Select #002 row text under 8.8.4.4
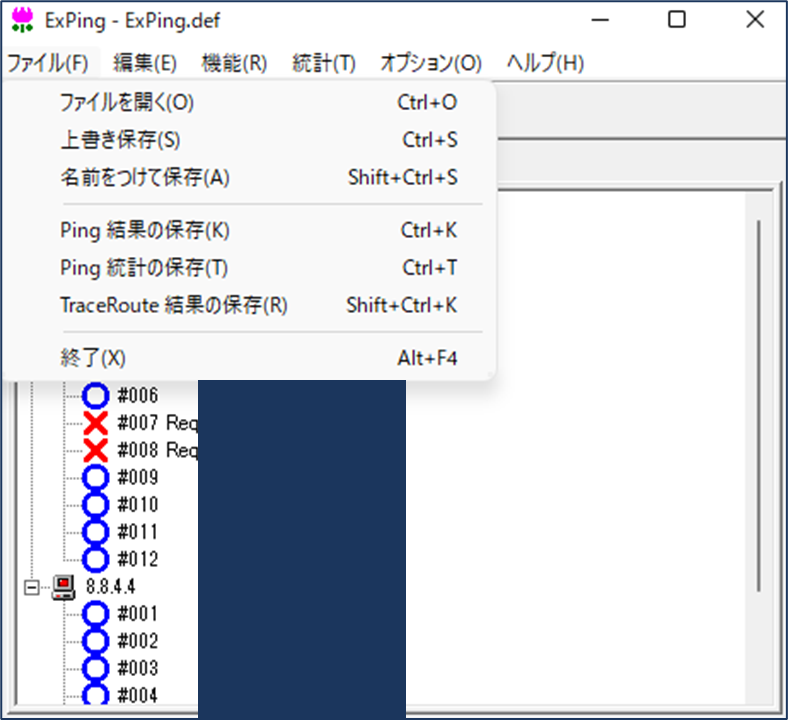Image resolution: width=788 pixels, height=720 pixels. click(x=138, y=641)
